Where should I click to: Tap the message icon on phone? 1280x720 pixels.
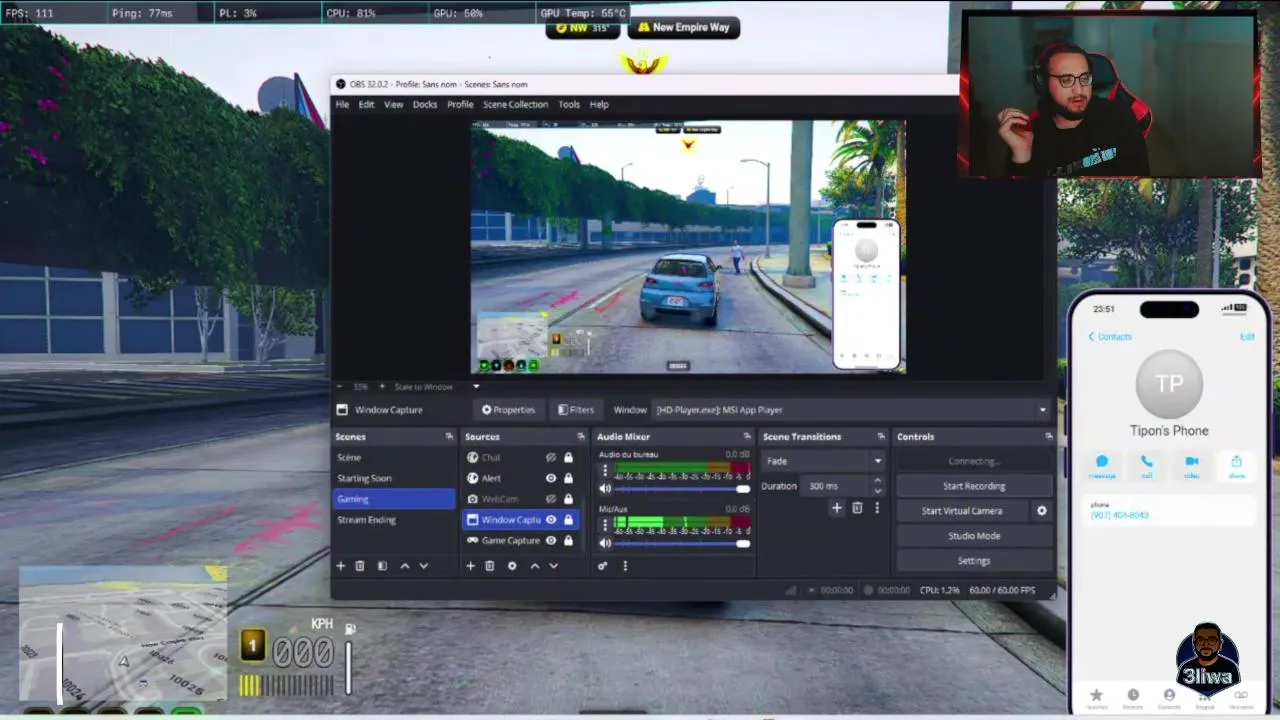pos(1101,465)
